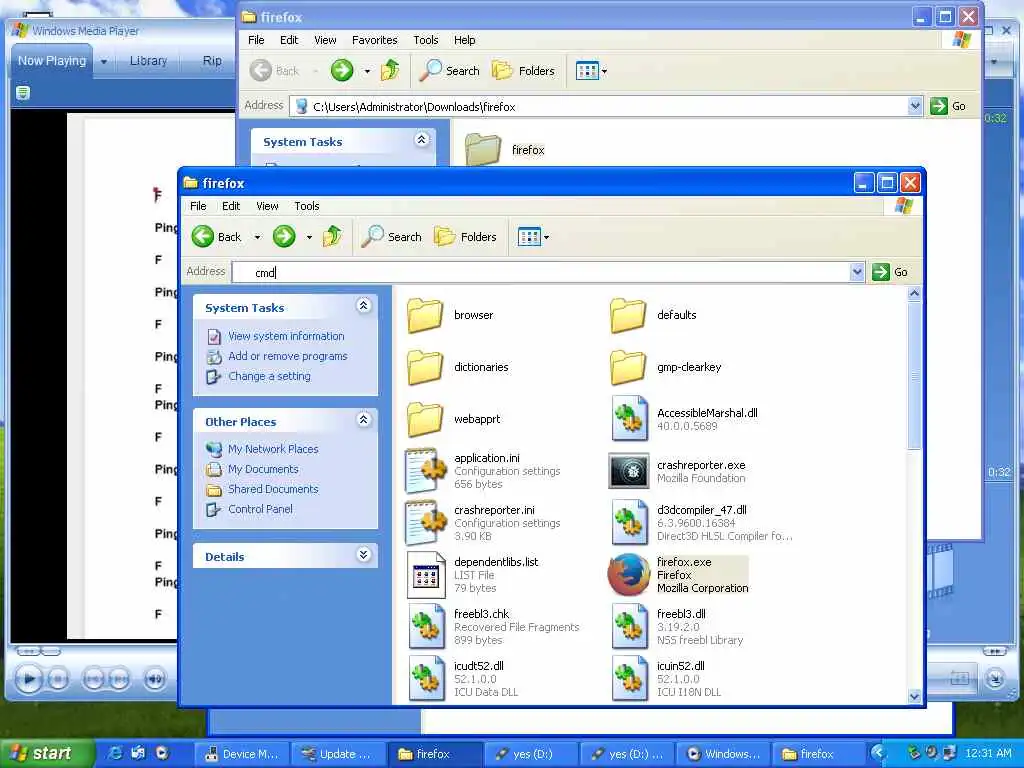Select dependentlibs.list file icon
1024x768 pixels.
(x=426, y=575)
